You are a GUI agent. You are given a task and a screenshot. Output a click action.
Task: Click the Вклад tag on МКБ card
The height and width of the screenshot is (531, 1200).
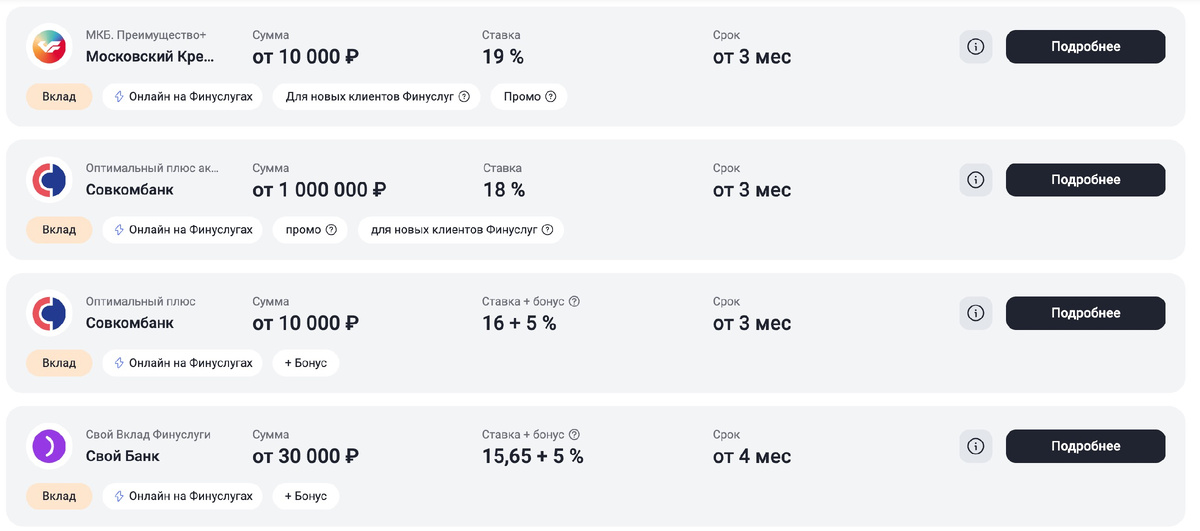point(59,97)
